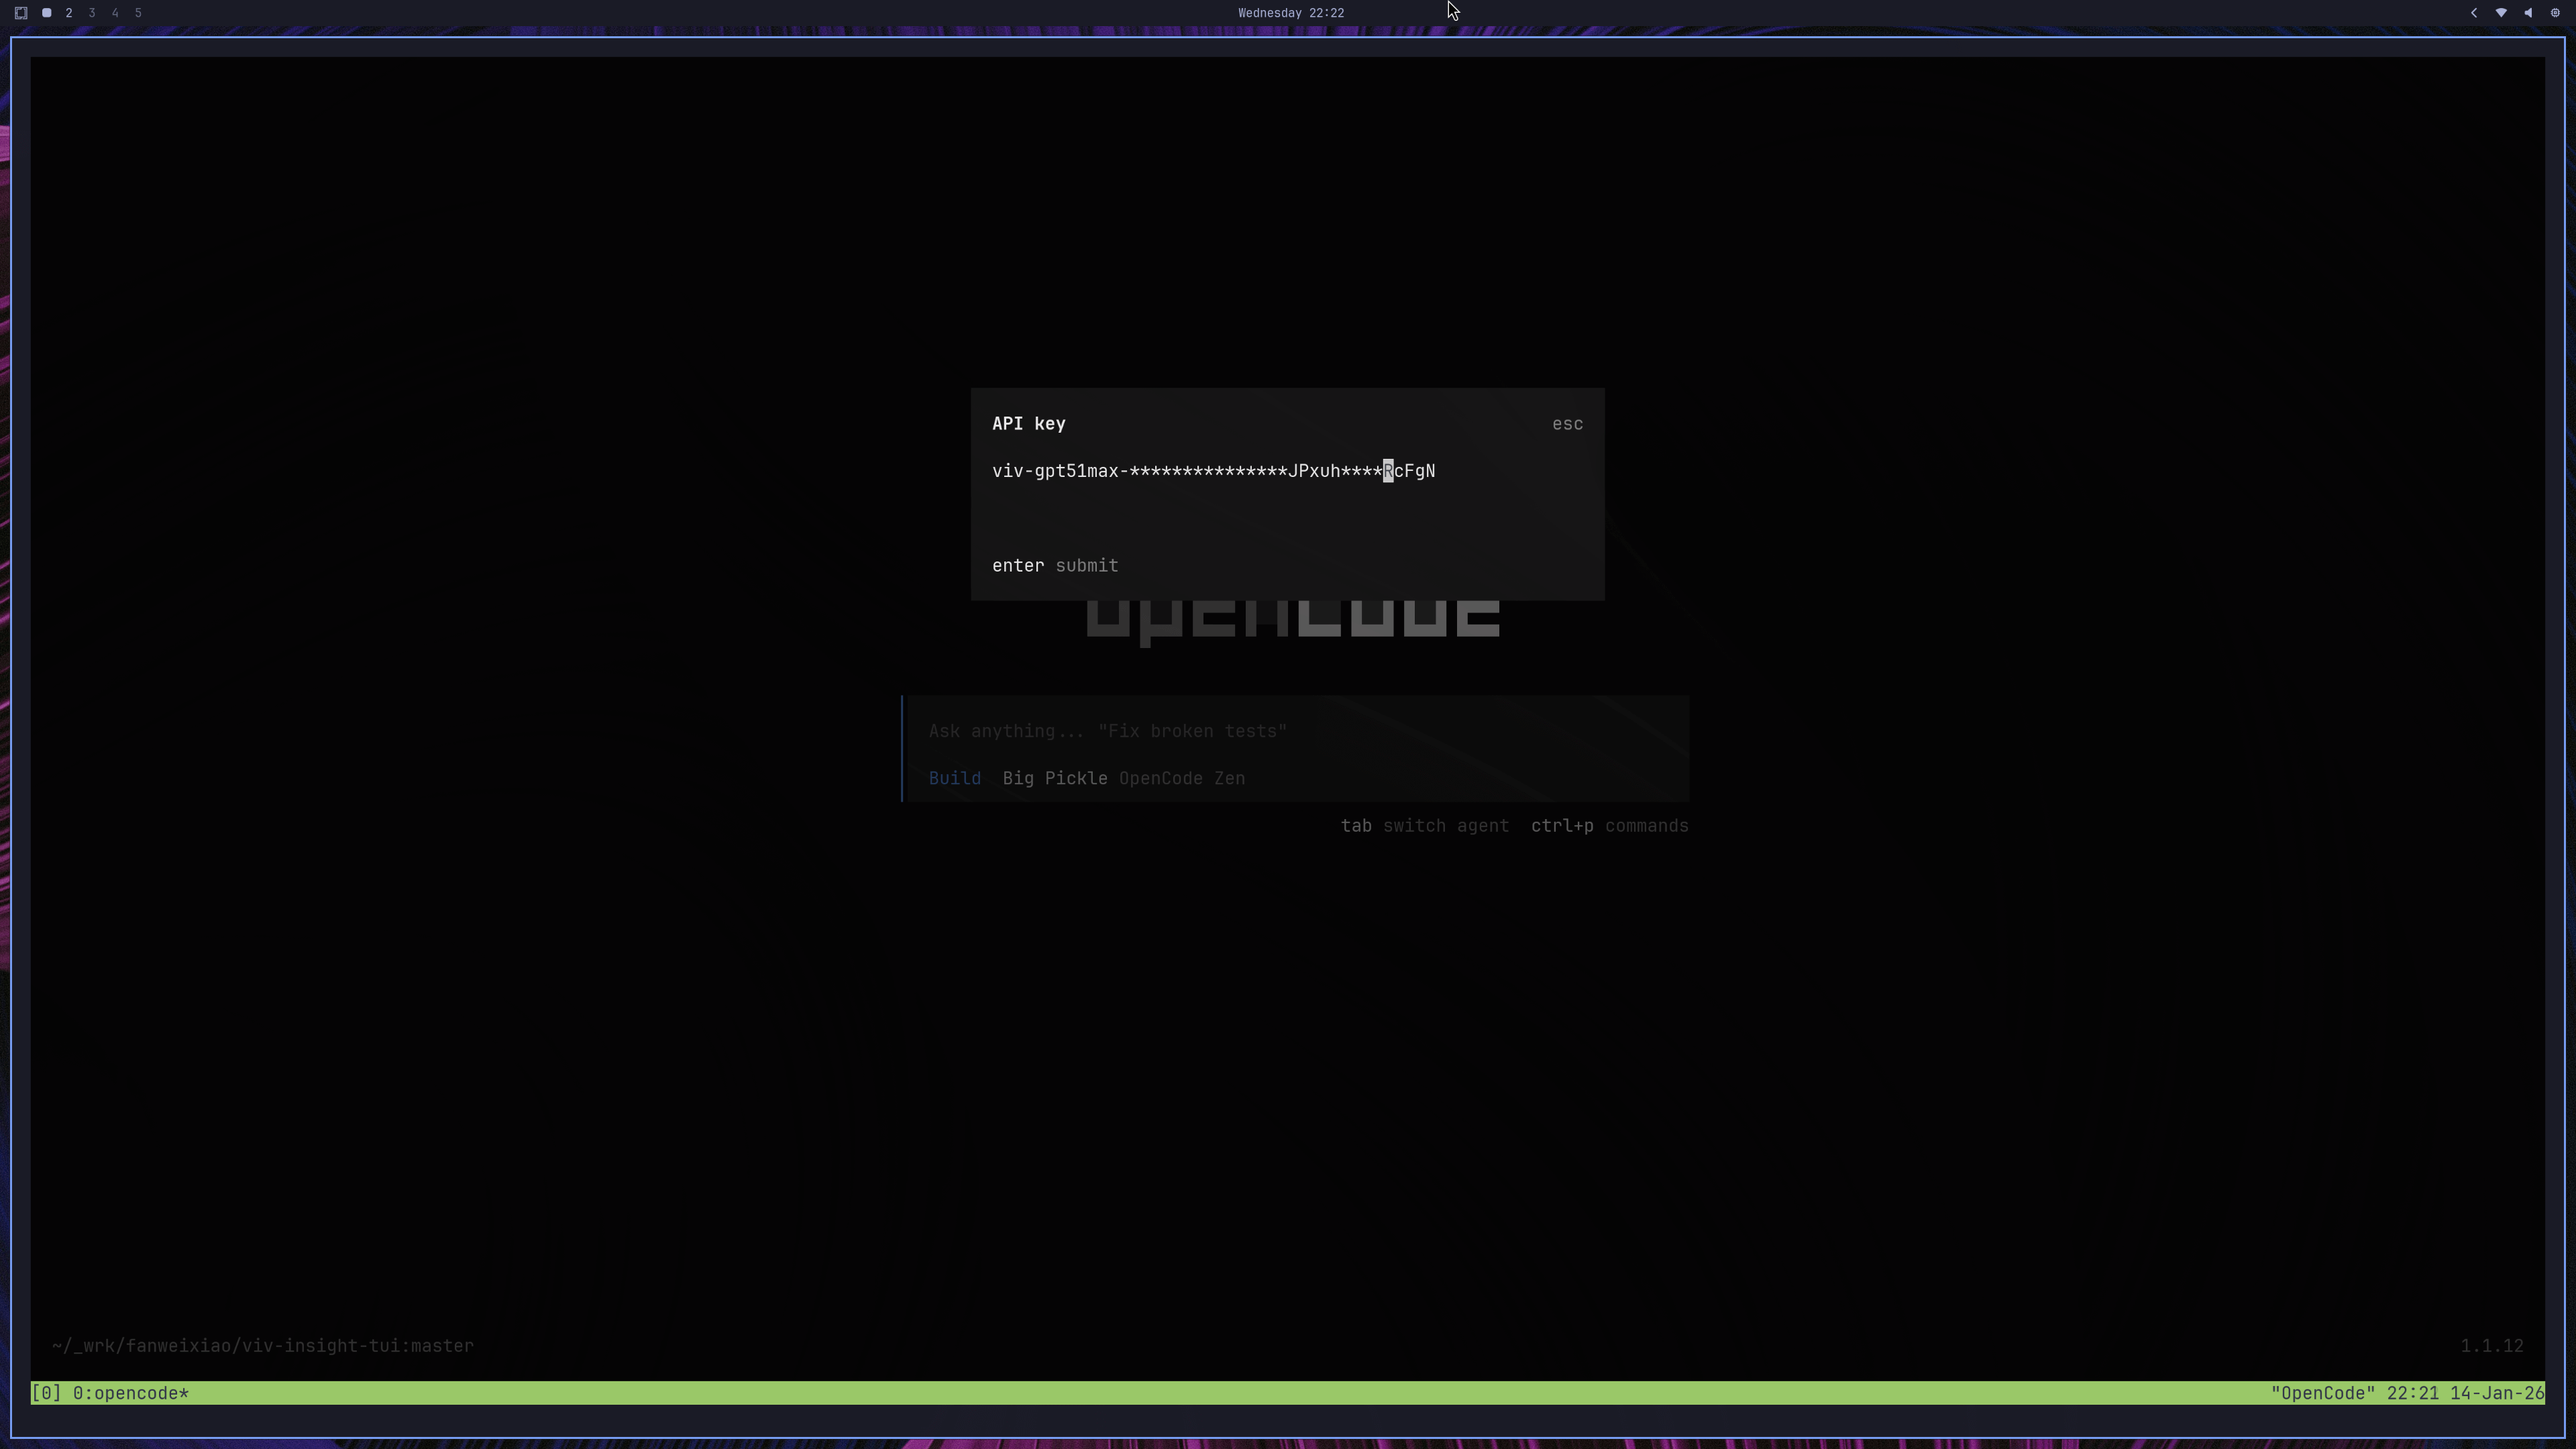Open the CPU chip tray icon

pyautogui.click(x=2555, y=13)
